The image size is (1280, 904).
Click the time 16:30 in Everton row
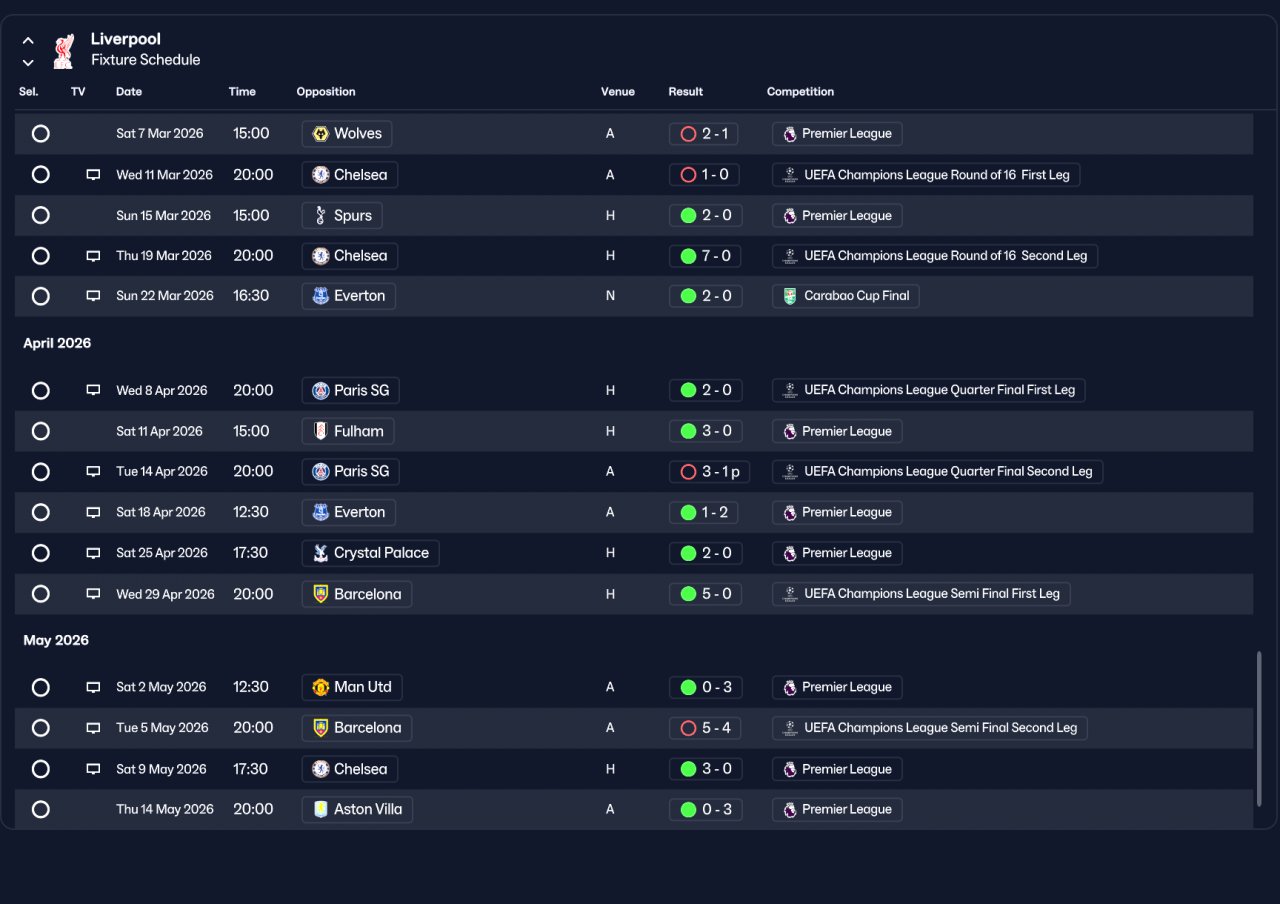pyautogui.click(x=252, y=296)
